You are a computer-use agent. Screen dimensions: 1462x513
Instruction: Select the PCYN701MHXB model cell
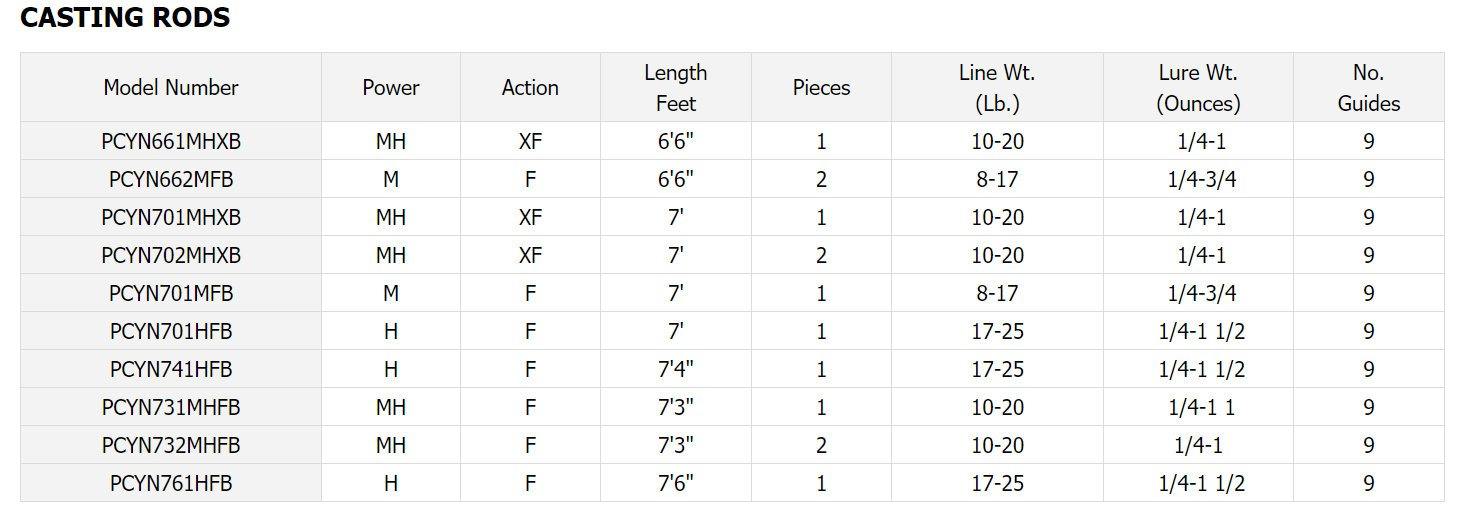click(171, 218)
